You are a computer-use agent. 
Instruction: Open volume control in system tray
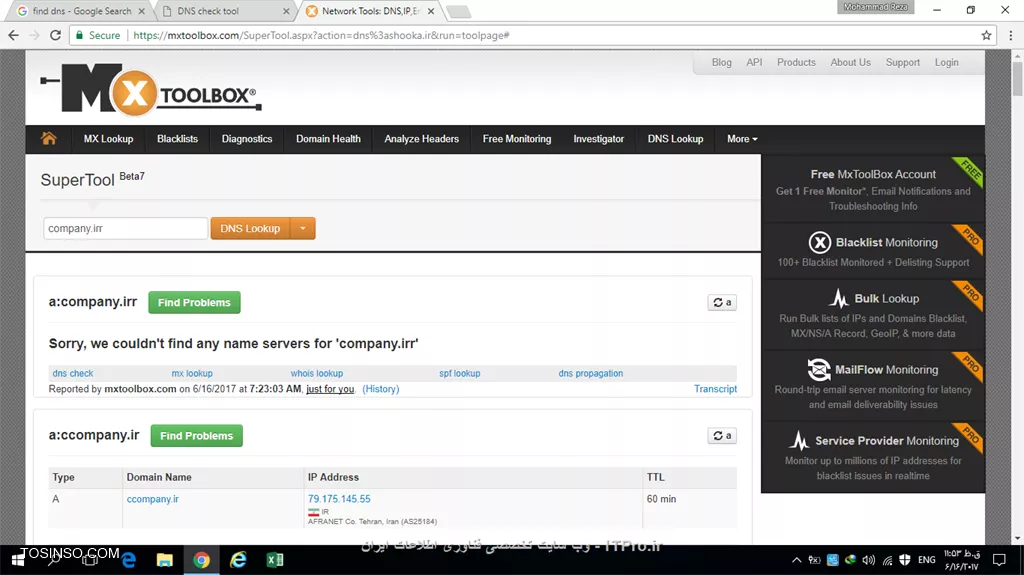pyautogui.click(x=869, y=560)
